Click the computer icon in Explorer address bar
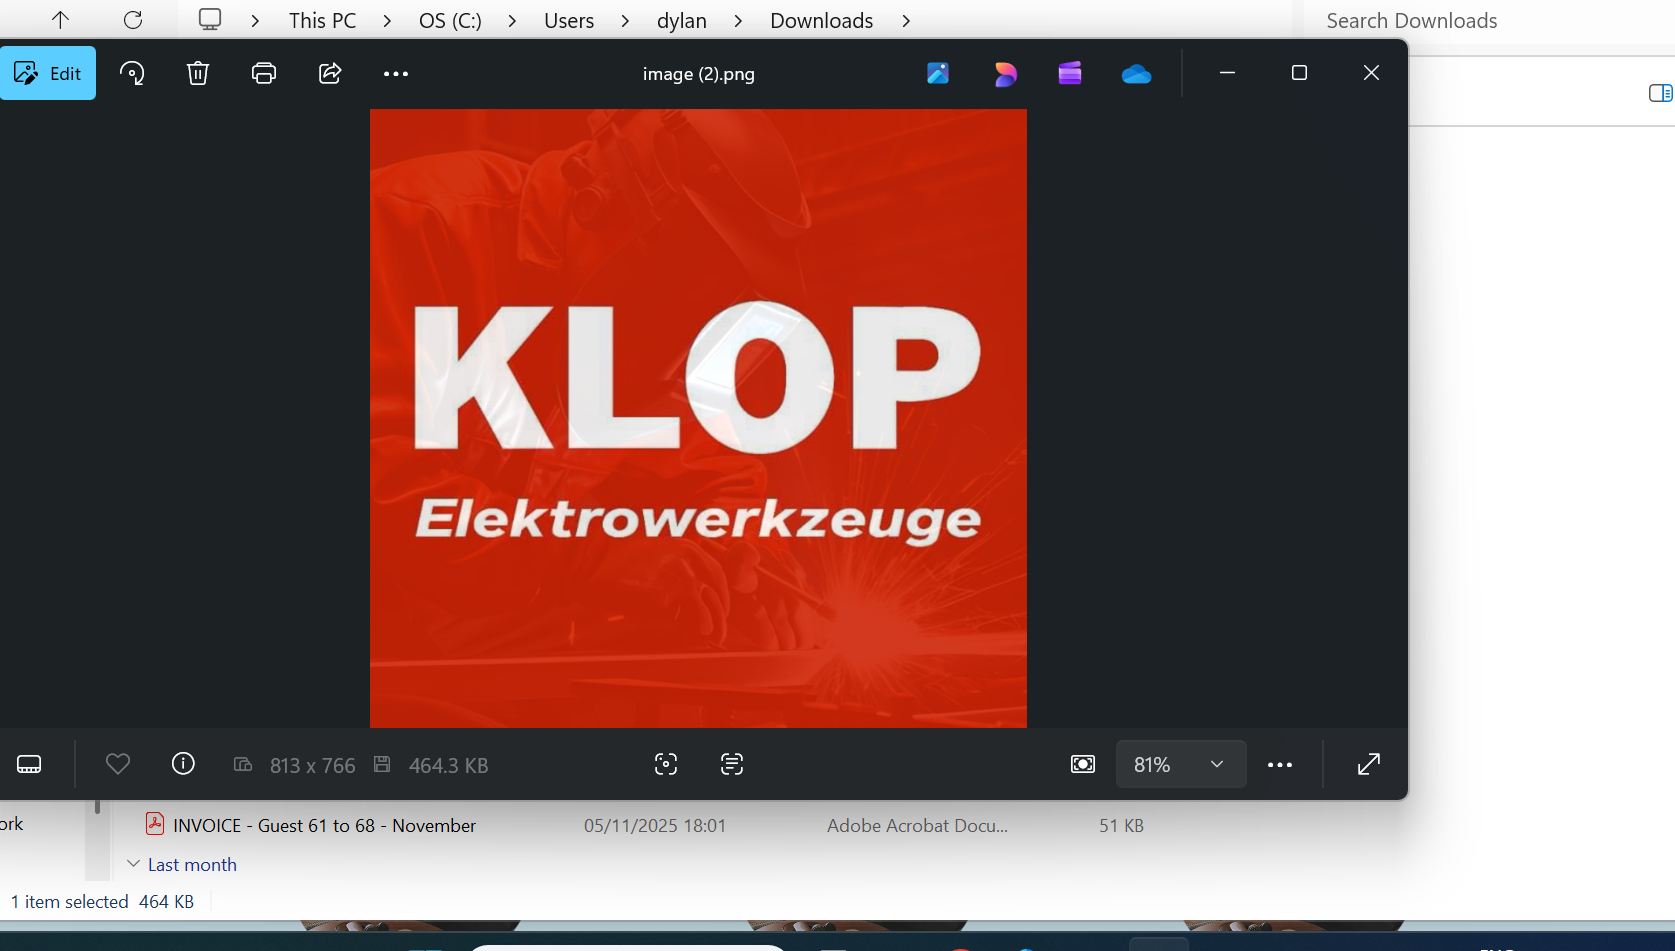Screen dimensions: 1675x951 coord(210,20)
